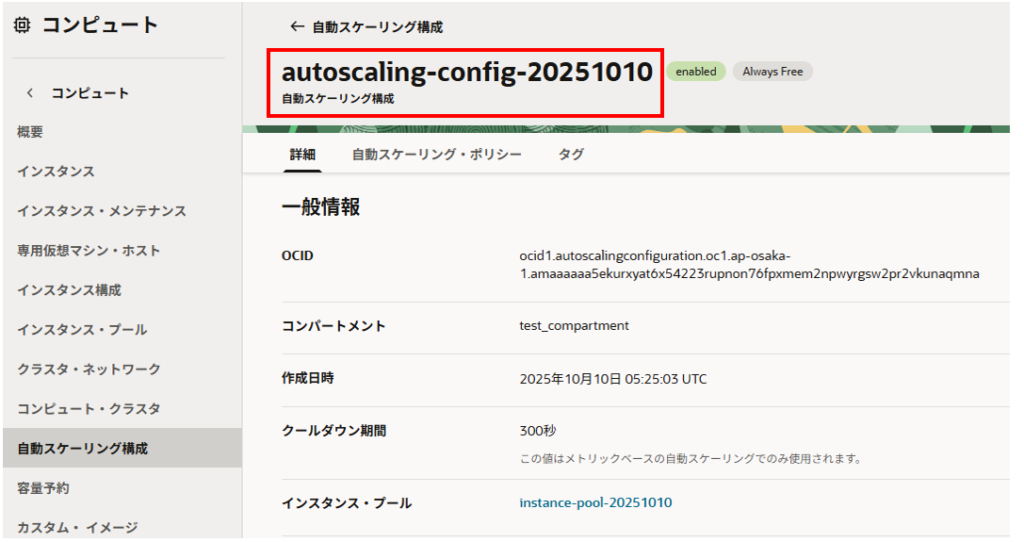
Task: Go to 専用仮想マシン・ホスト page
Action: 88,251
